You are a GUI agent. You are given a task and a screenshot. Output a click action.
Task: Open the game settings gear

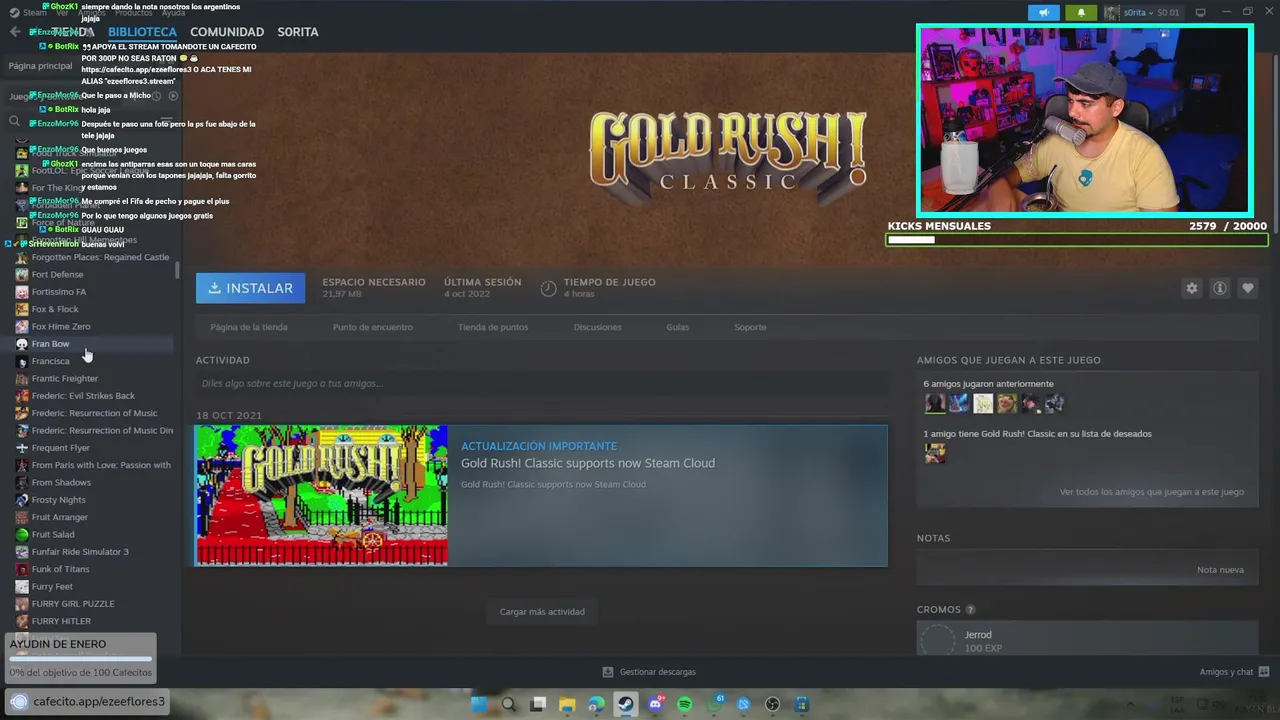[1191, 288]
